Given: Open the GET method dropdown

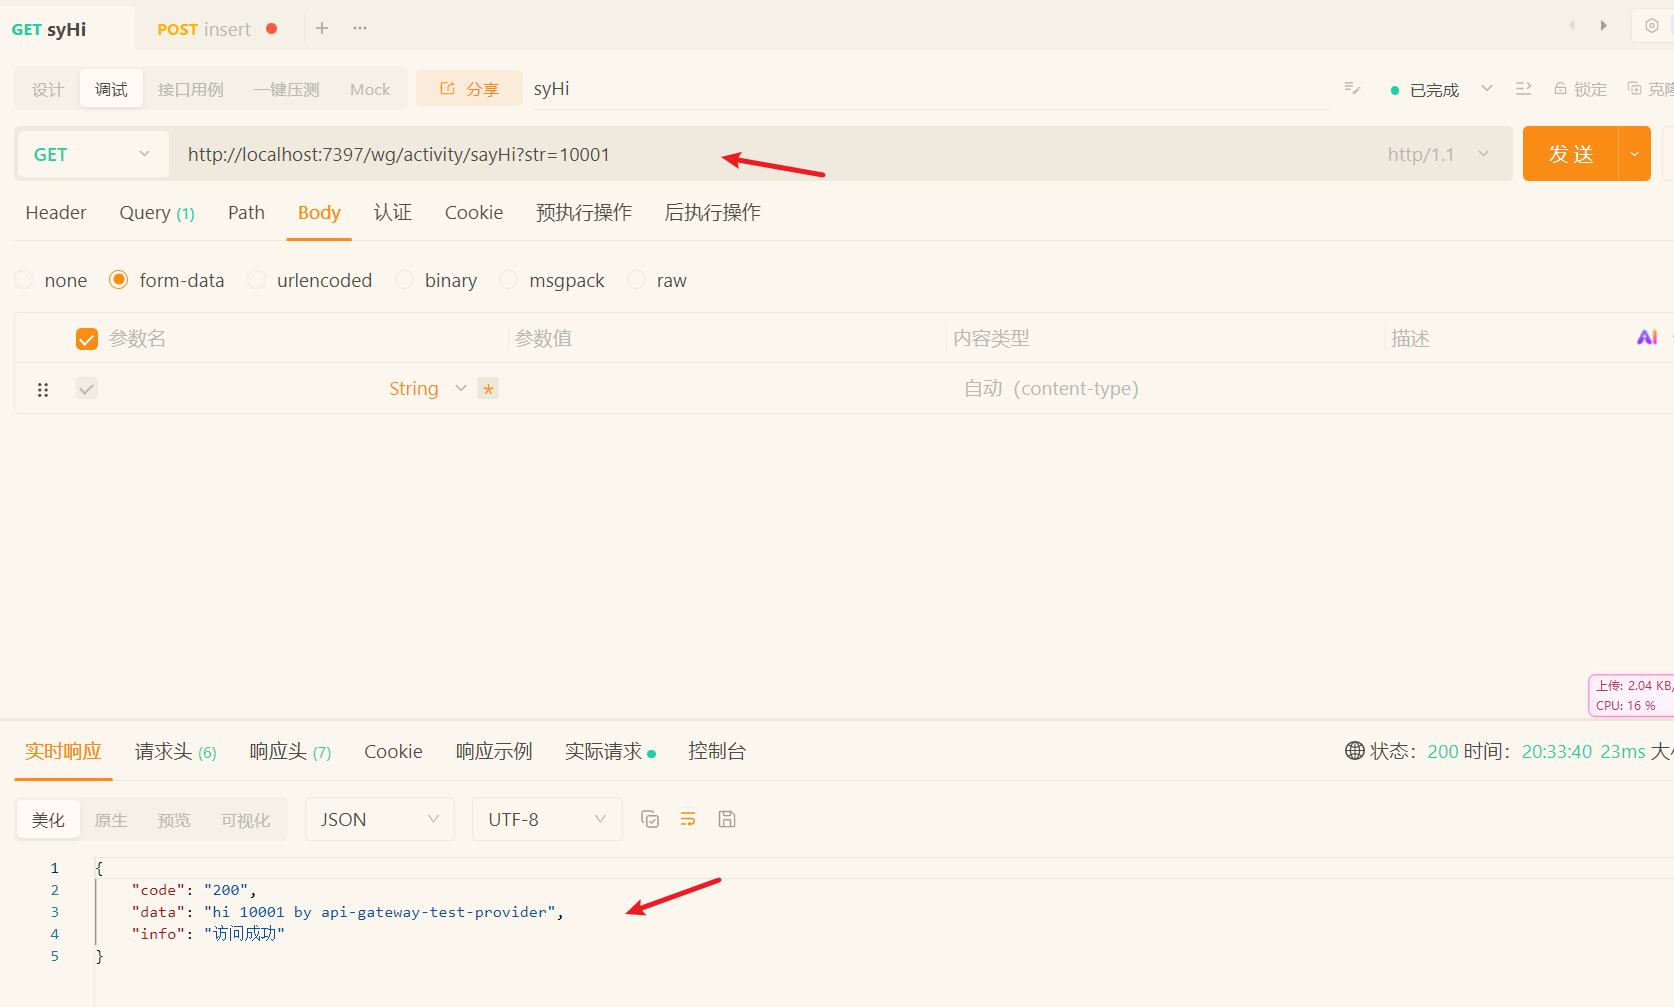Looking at the screenshot, I should point(92,154).
